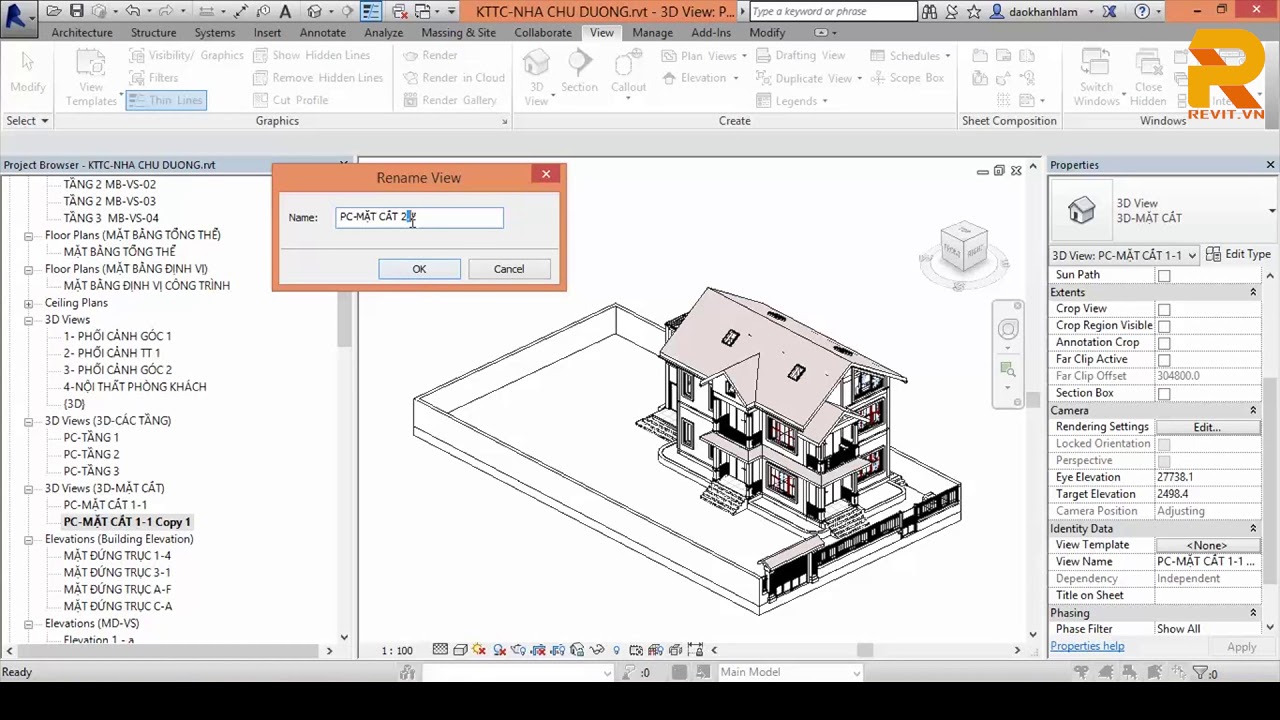Click the Name field in Rename View
The width and height of the screenshot is (1280, 720).
[x=419, y=217]
